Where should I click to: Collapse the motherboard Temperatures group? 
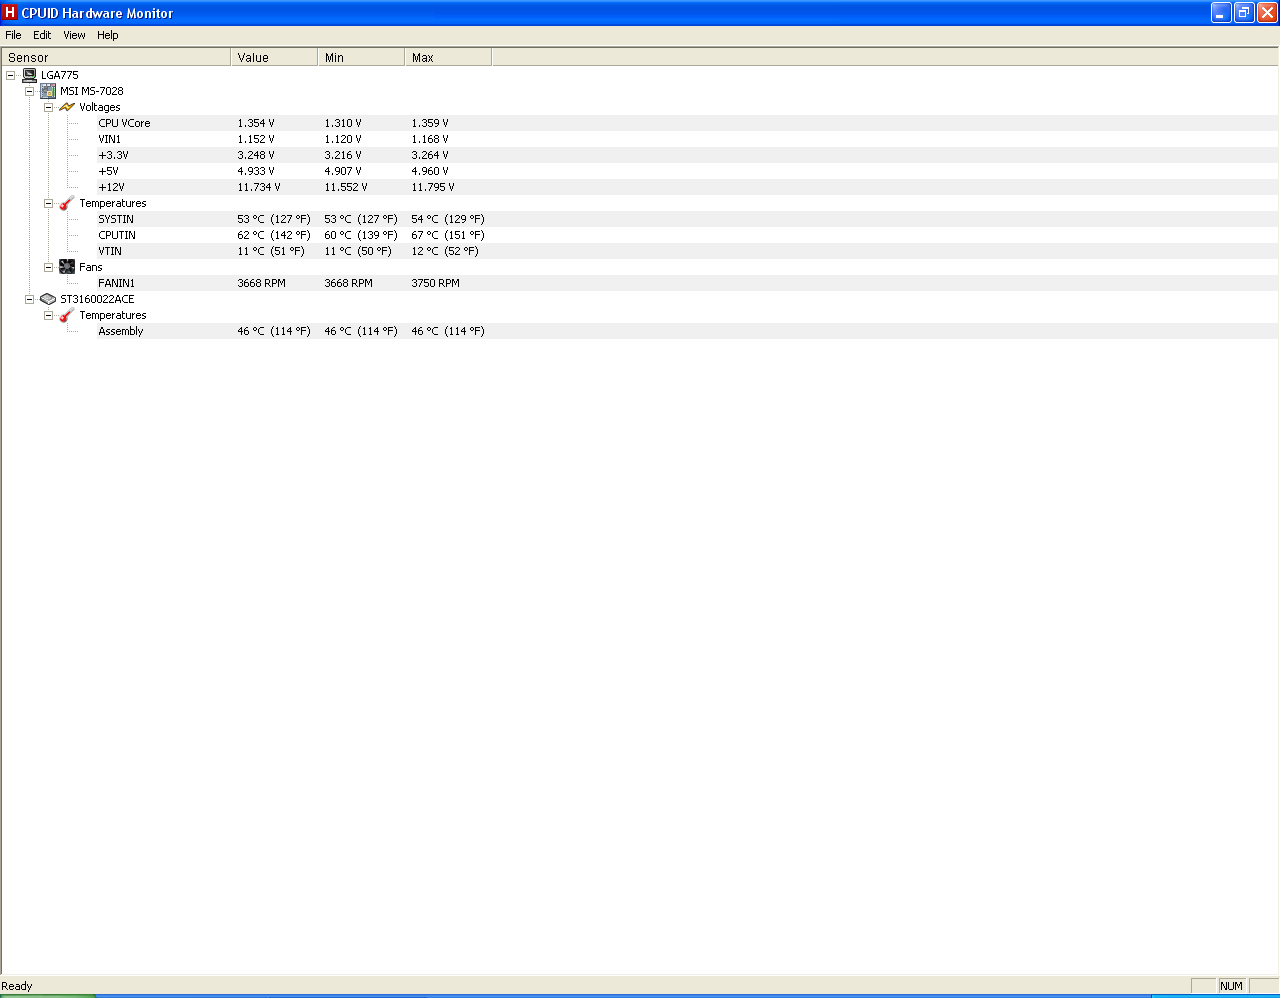click(x=48, y=203)
